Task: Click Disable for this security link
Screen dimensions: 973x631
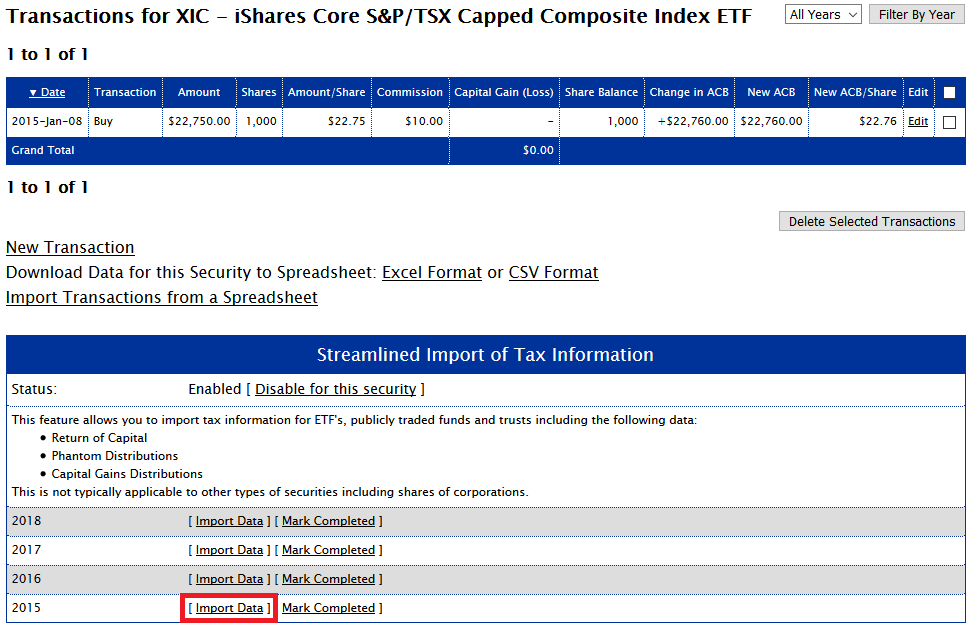Action: tap(336, 389)
